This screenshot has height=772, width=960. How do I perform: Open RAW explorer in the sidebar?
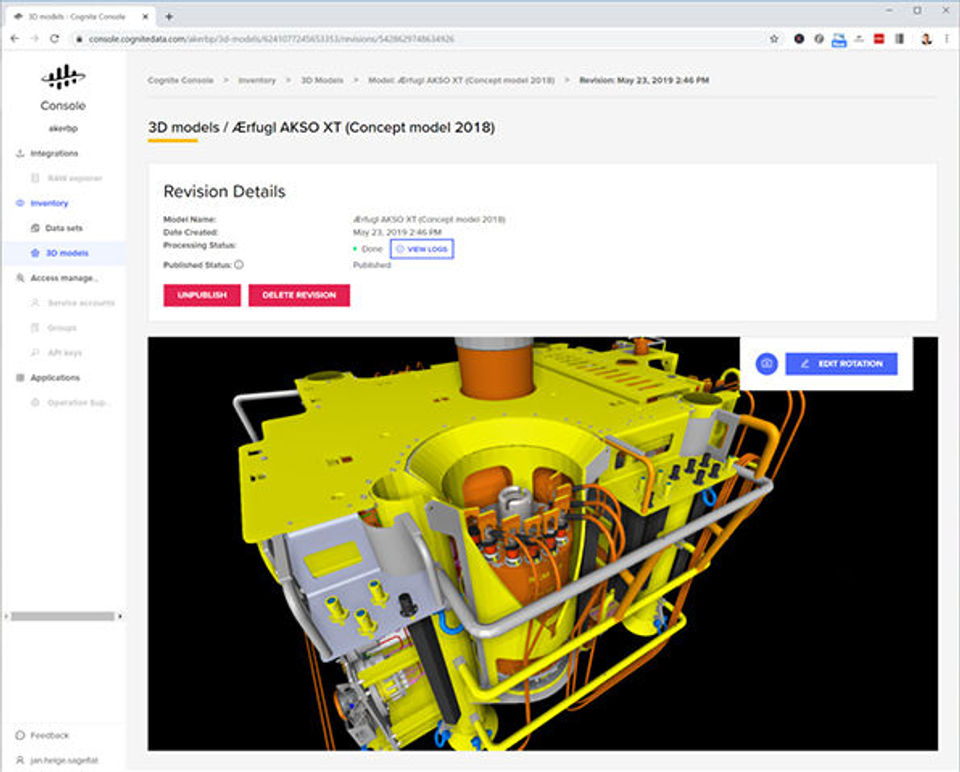[75, 178]
